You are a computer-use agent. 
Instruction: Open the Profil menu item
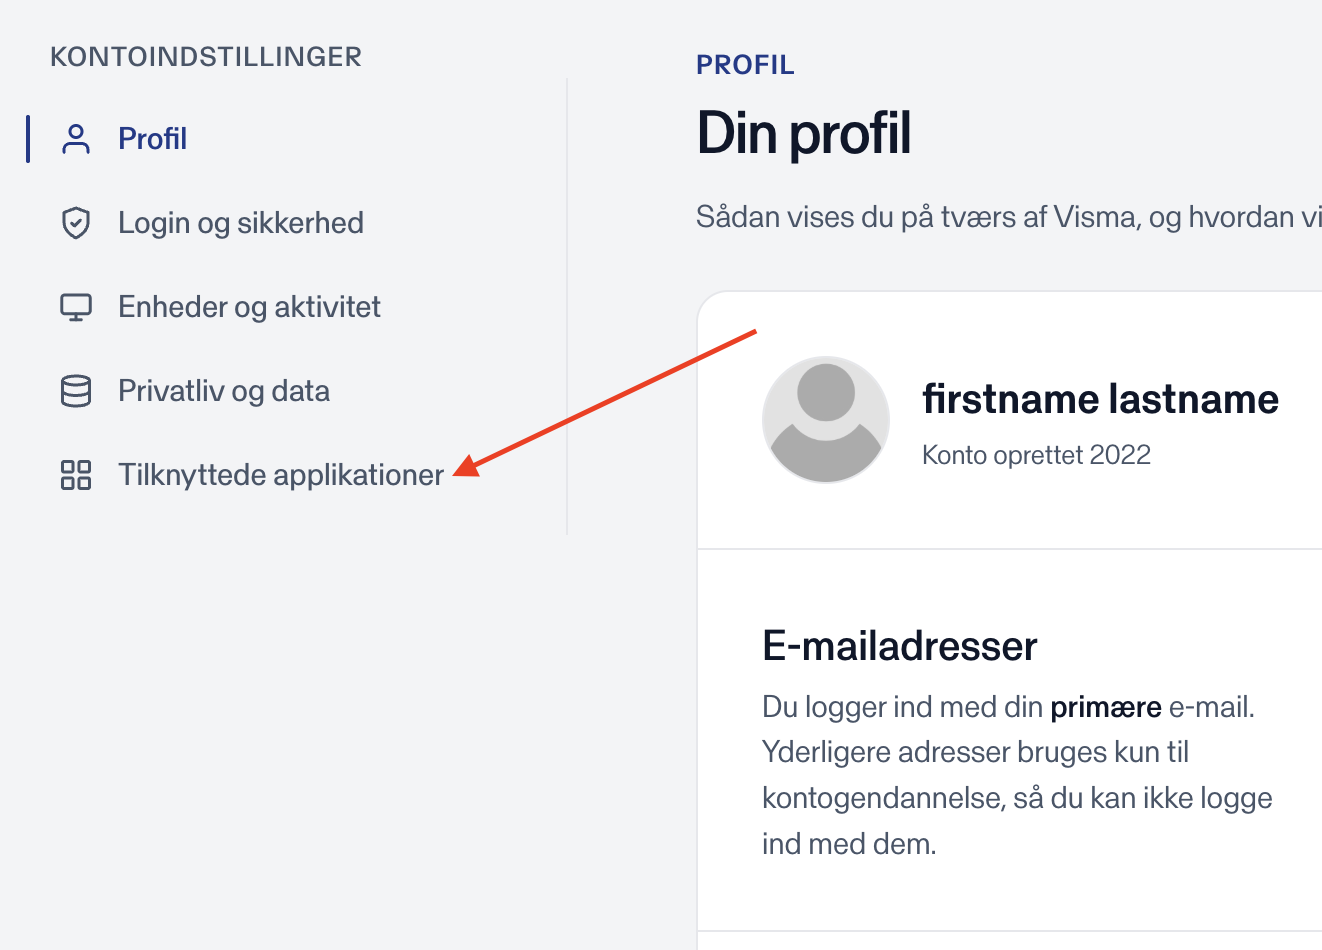(152, 139)
